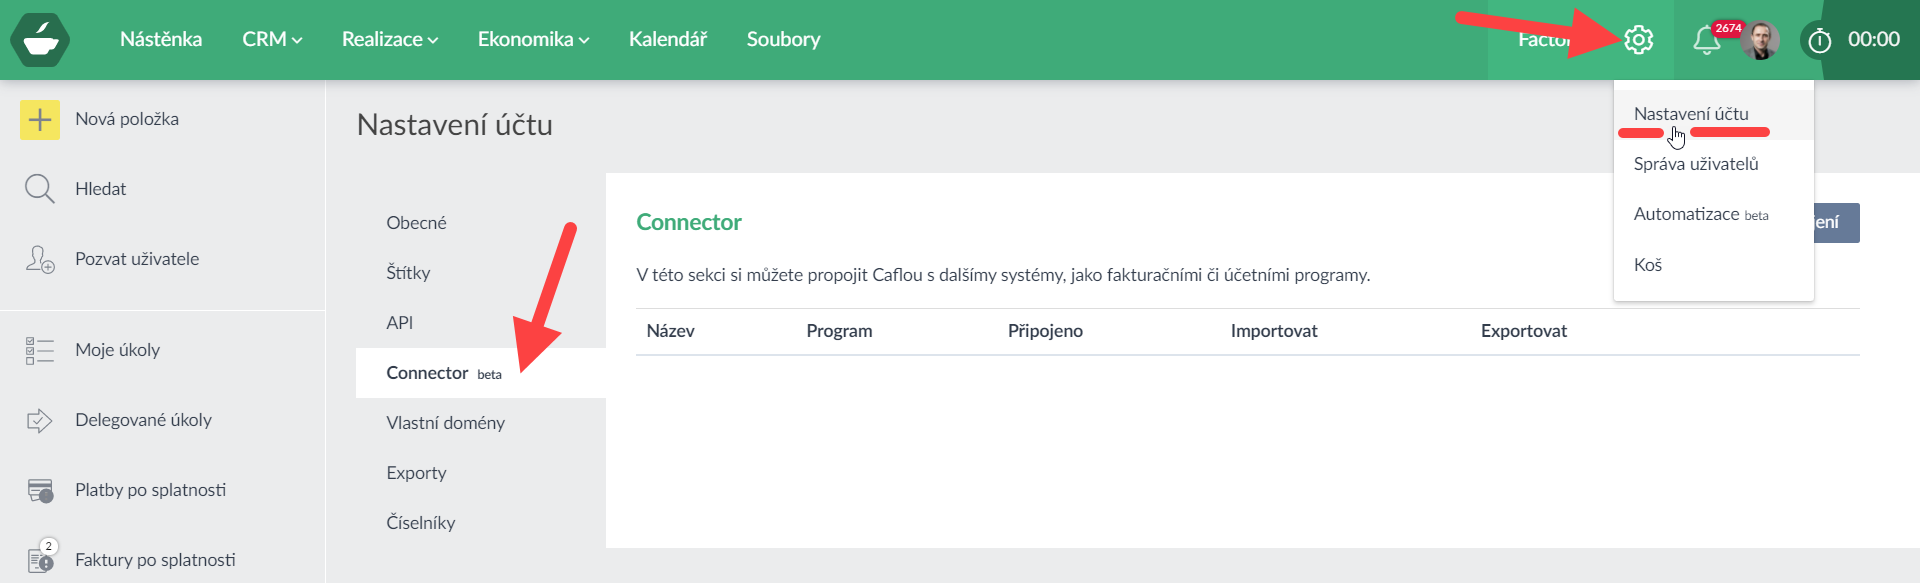
Task: Click the Caflou logo icon
Action: 40,40
